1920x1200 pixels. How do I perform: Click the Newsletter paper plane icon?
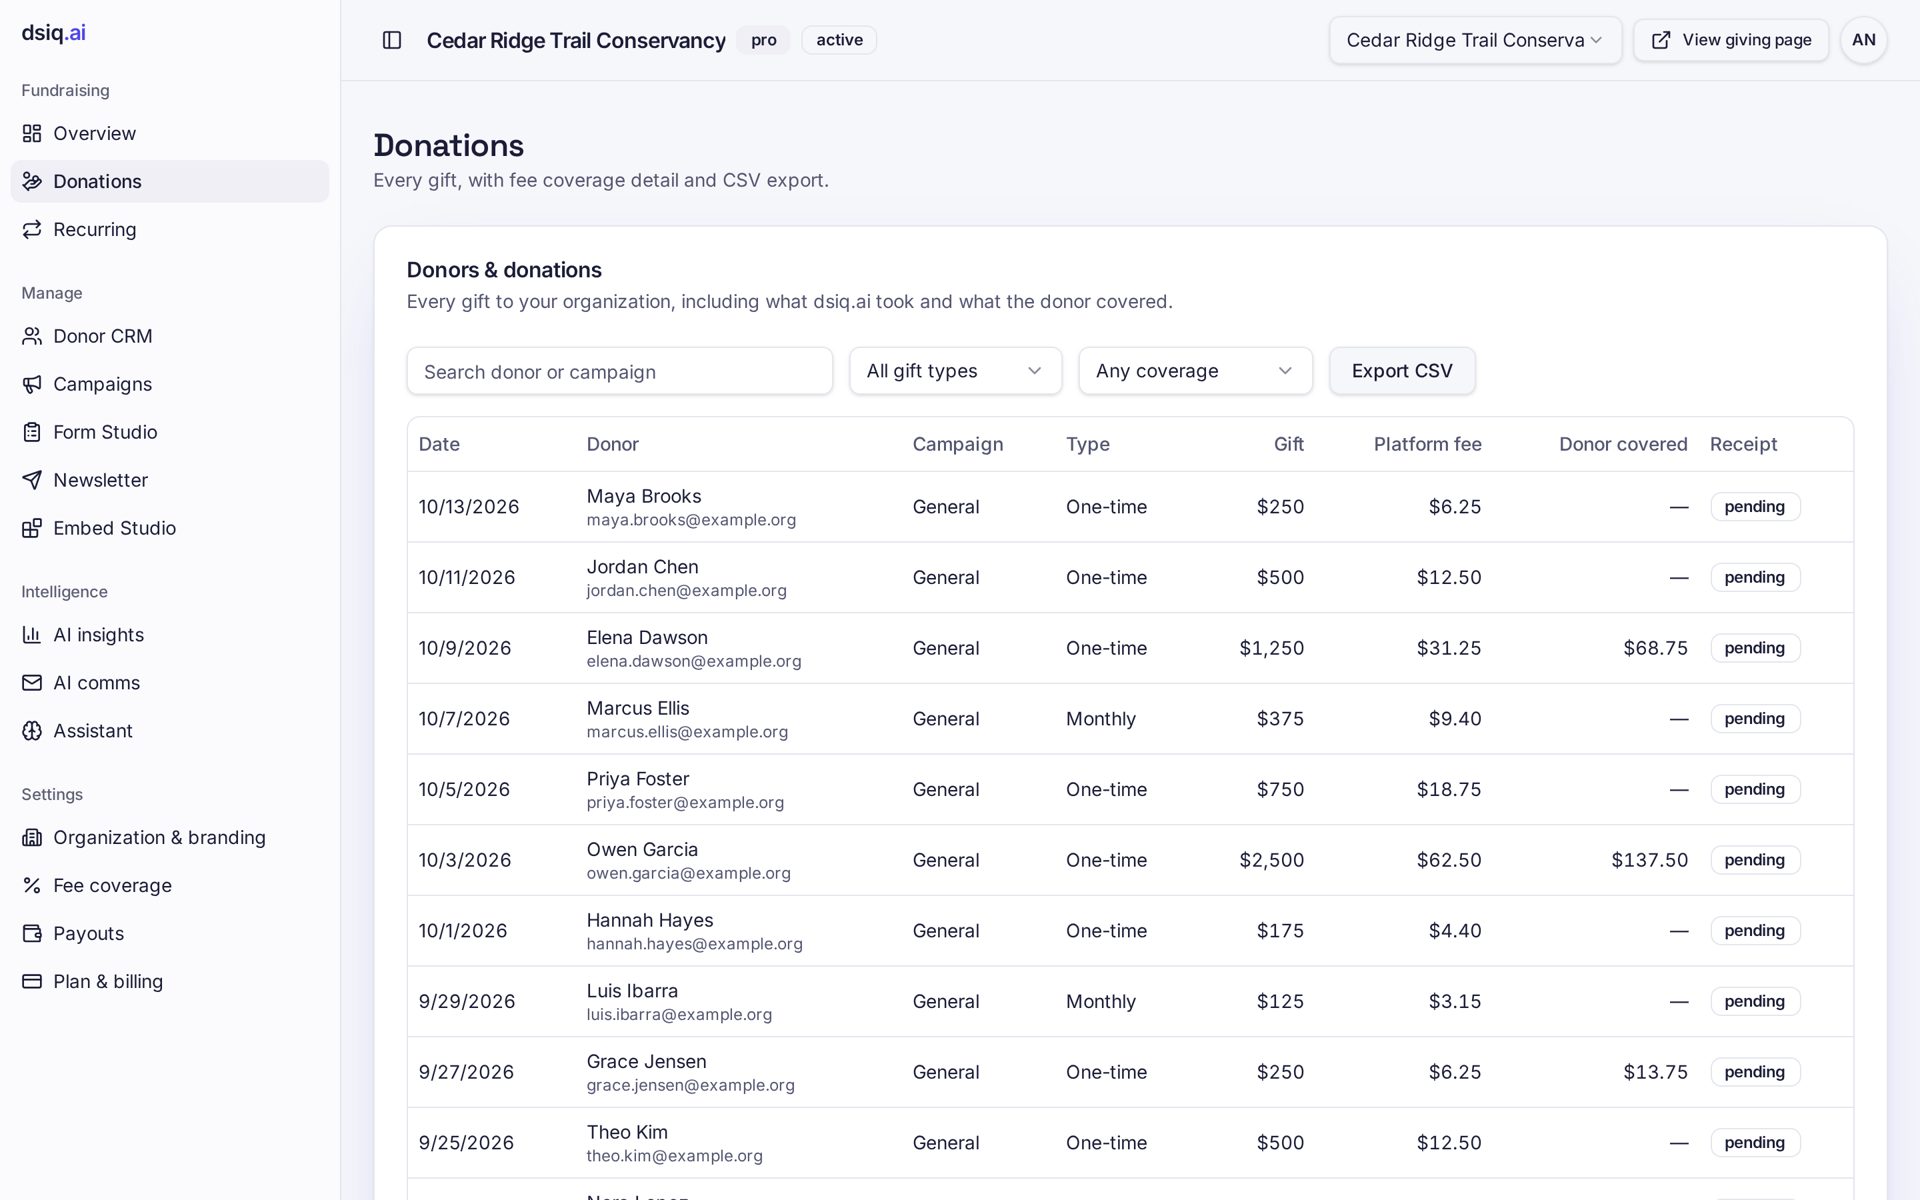32,480
